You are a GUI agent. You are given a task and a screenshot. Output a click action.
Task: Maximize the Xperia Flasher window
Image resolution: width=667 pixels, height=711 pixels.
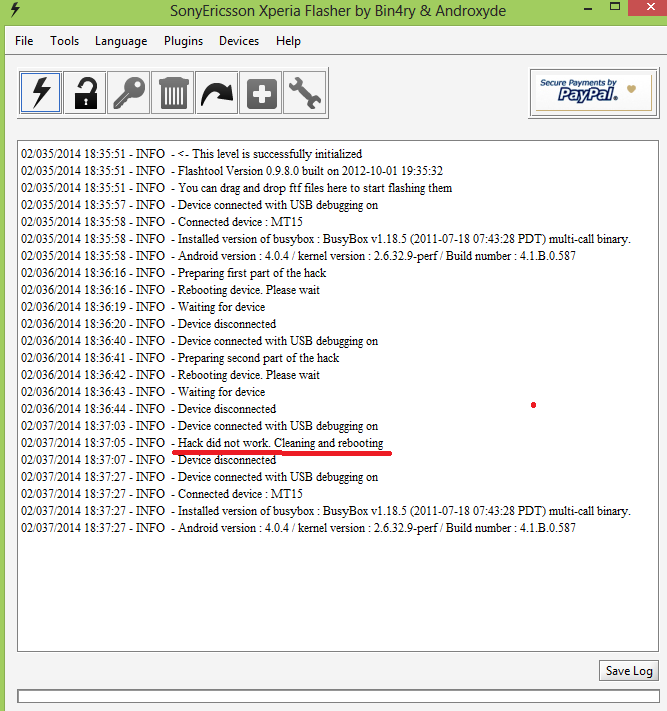(615, 7)
